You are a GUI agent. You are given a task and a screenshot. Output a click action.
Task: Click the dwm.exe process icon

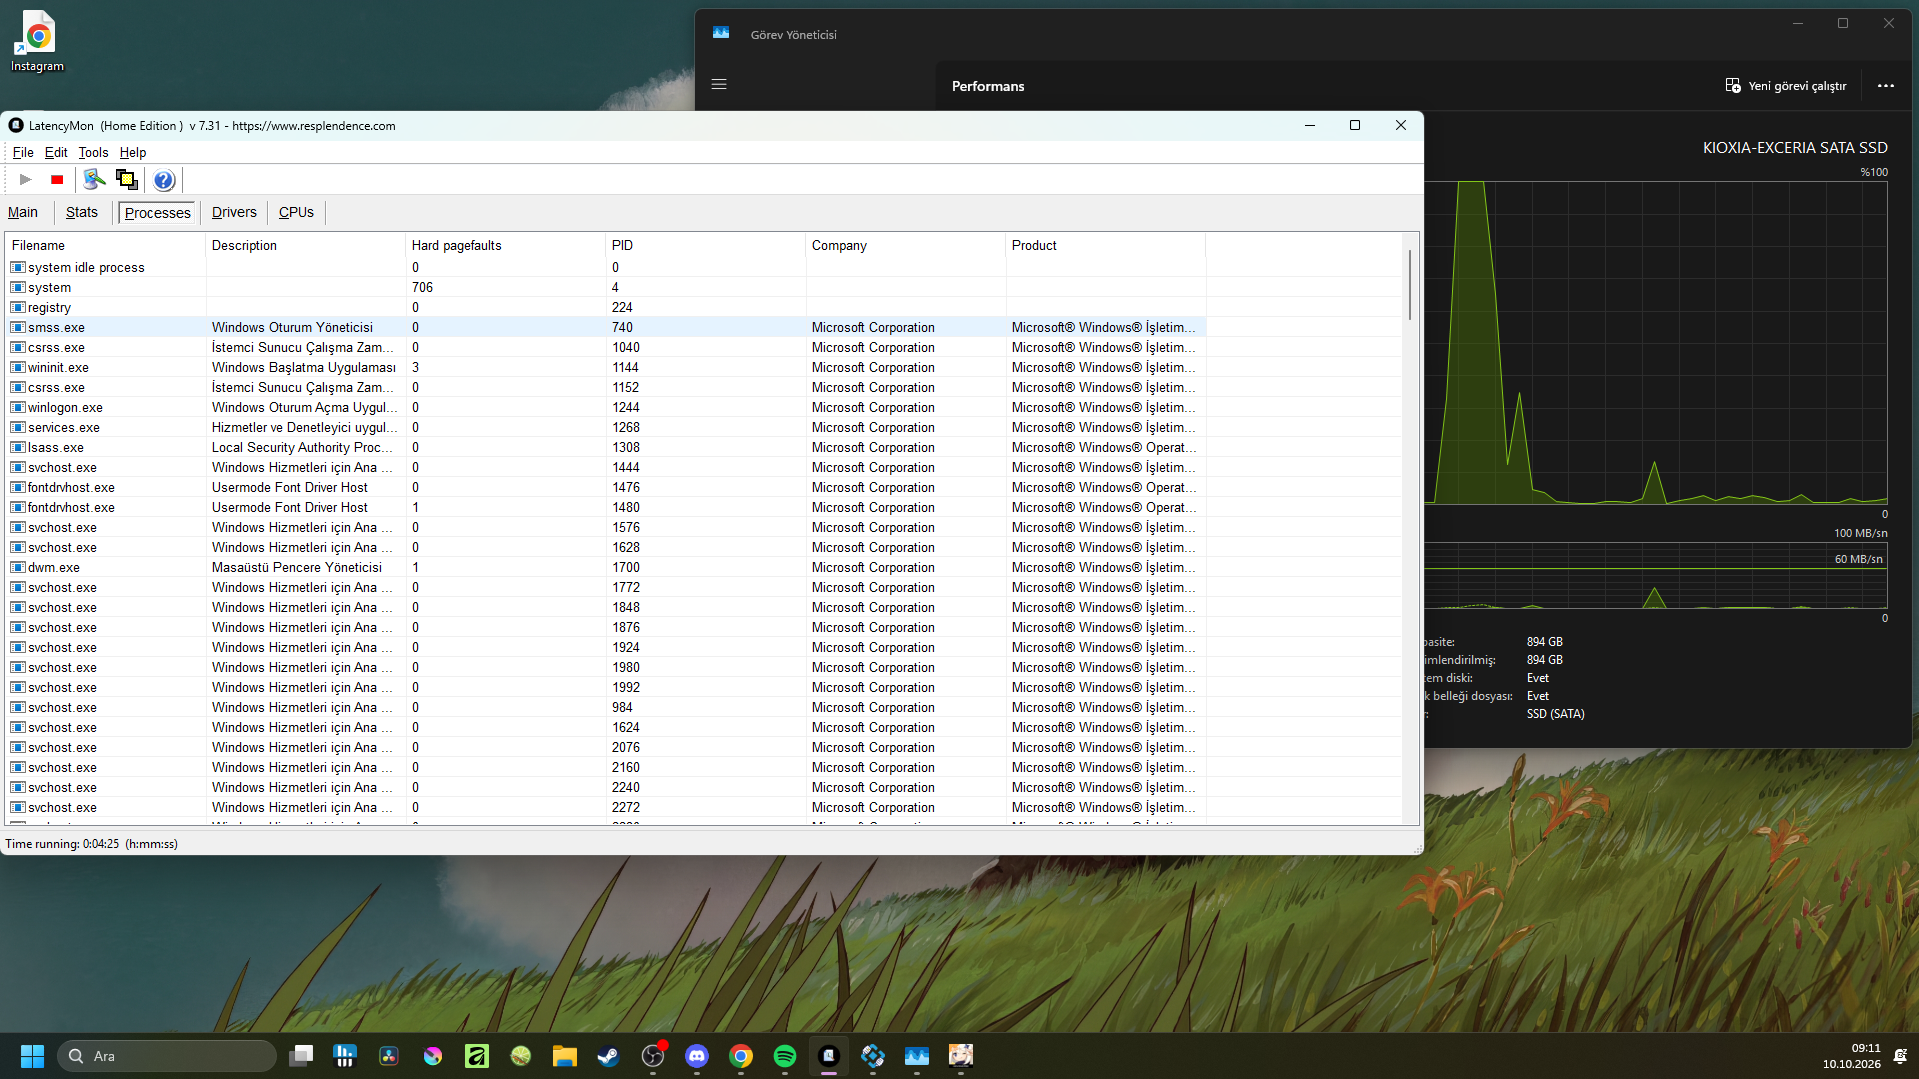click(18, 567)
